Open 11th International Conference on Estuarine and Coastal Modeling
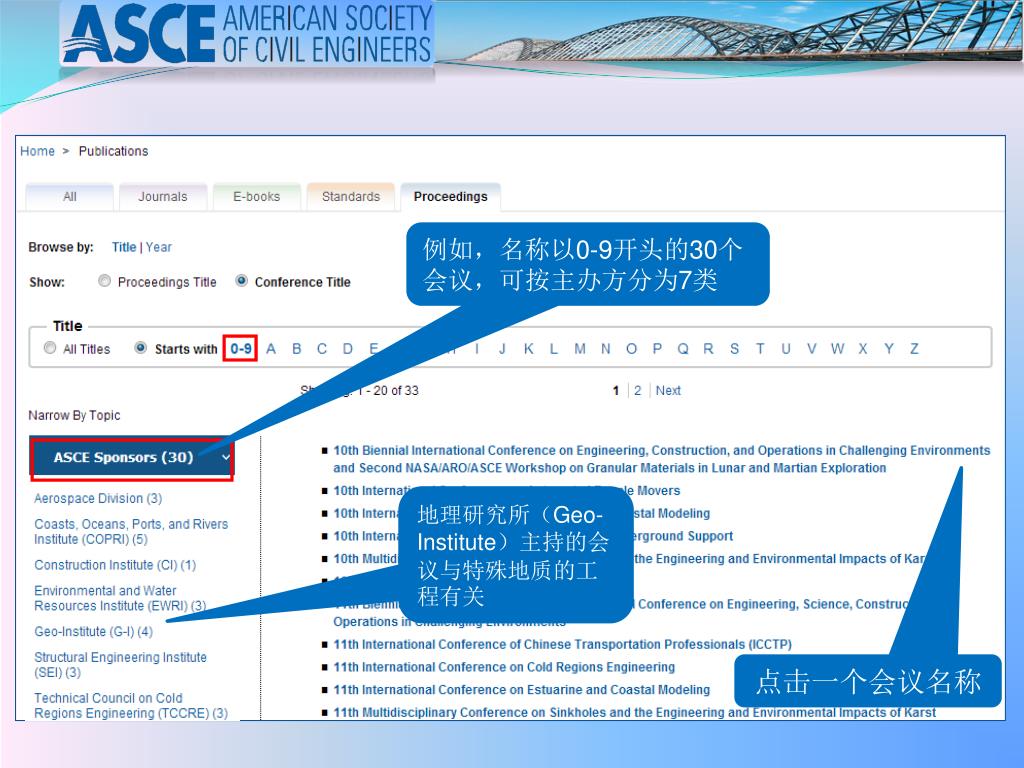The width and height of the screenshot is (1024, 768). point(521,690)
